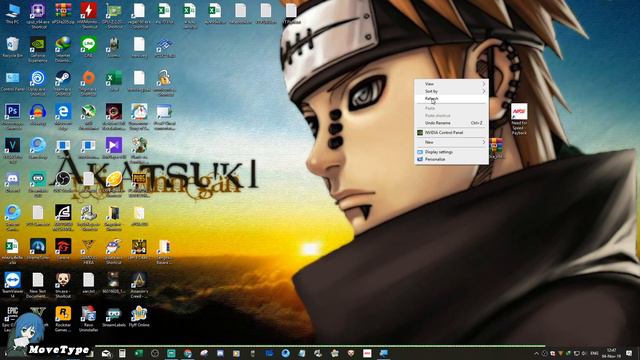Select the Need for Speed Payback icon

point(519,118)
